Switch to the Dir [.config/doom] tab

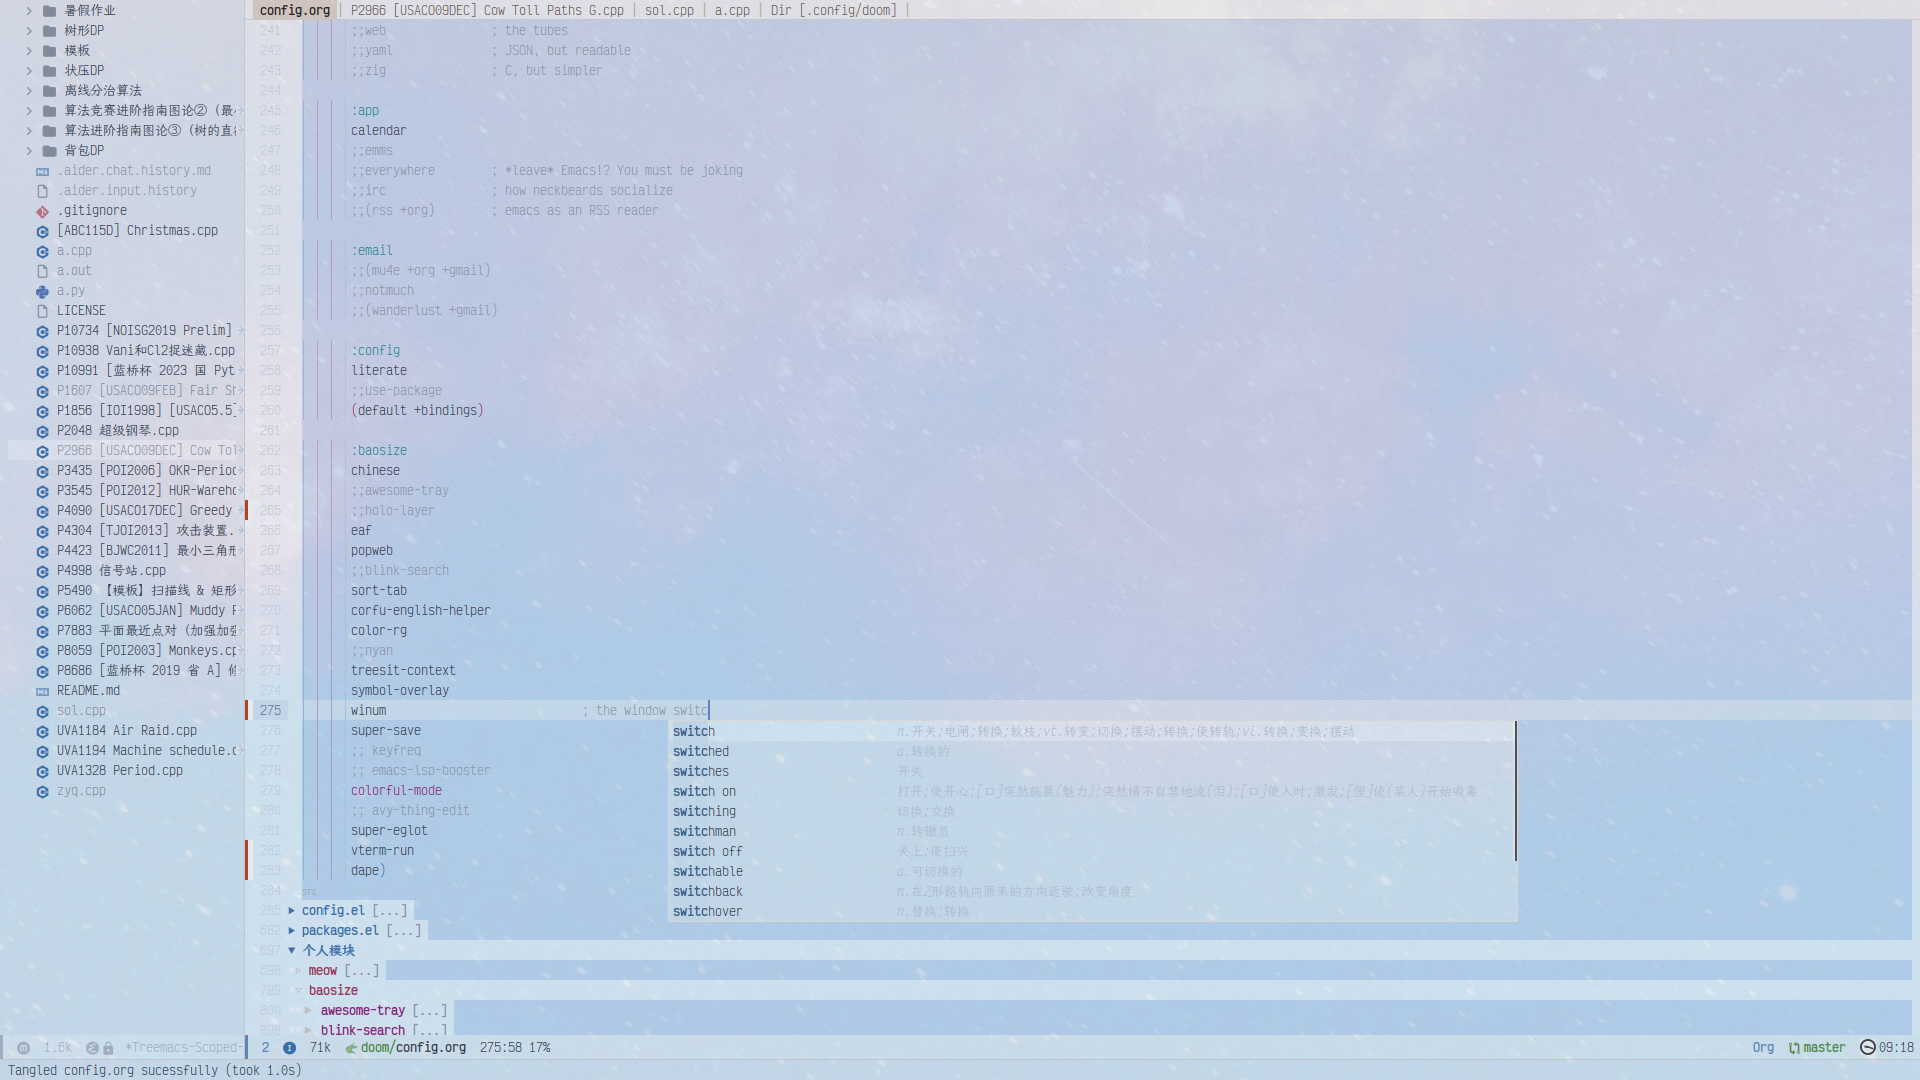coord(833,10)
